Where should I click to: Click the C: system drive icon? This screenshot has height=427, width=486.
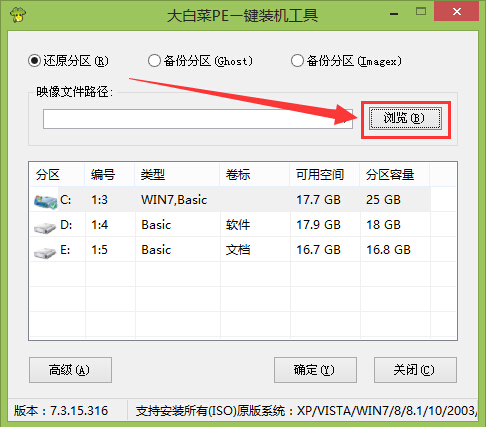(x=46, y=201)
